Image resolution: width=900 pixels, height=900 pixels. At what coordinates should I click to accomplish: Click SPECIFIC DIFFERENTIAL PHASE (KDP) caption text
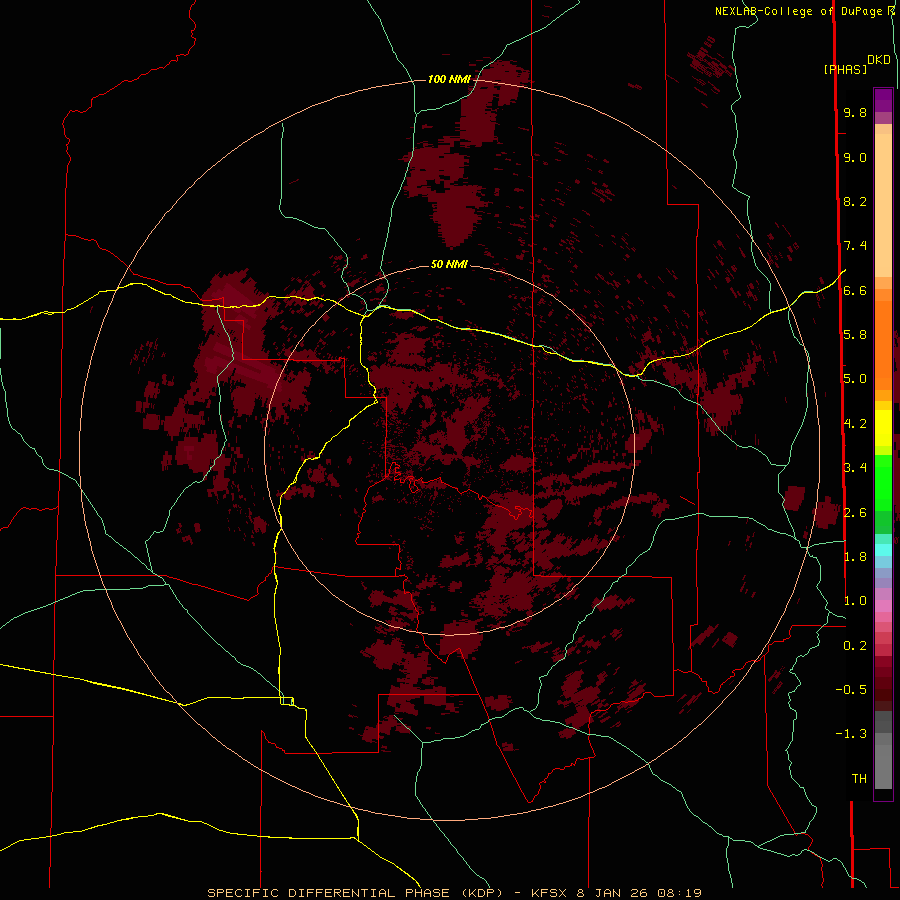point(355,893)
